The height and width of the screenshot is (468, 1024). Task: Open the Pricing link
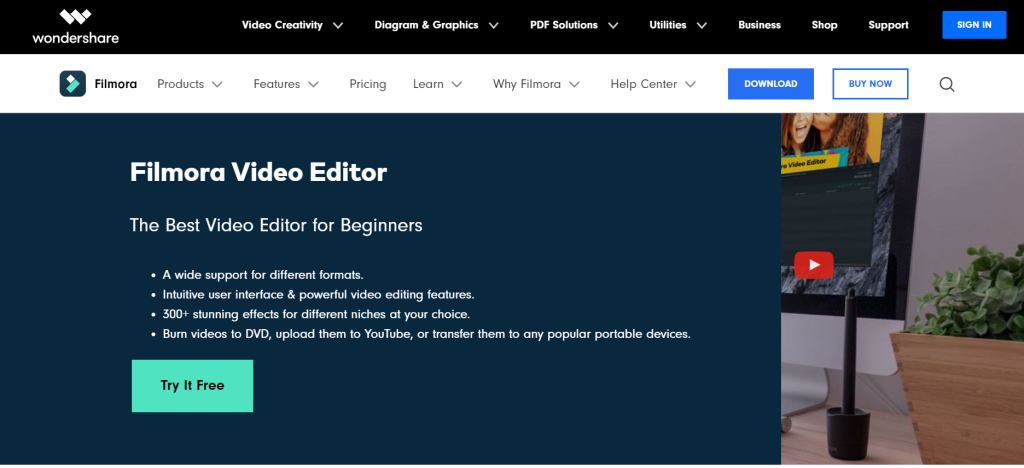coord(368,84)
